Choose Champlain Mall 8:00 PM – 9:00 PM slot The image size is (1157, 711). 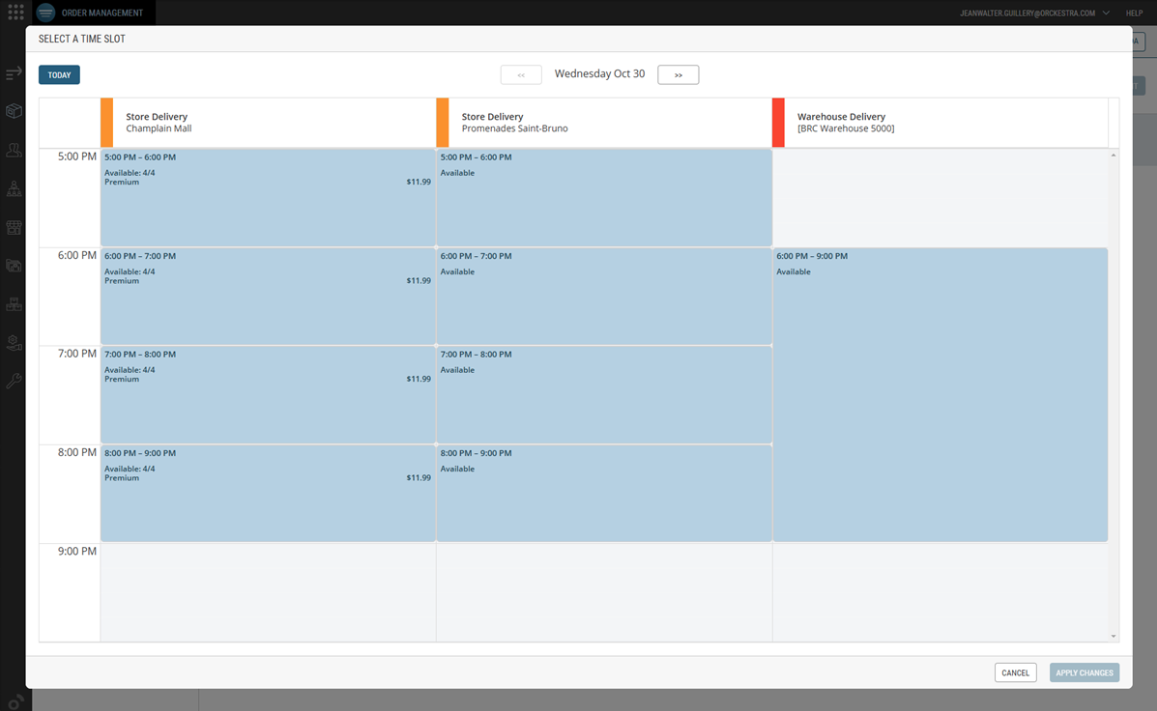click(268, 494)
